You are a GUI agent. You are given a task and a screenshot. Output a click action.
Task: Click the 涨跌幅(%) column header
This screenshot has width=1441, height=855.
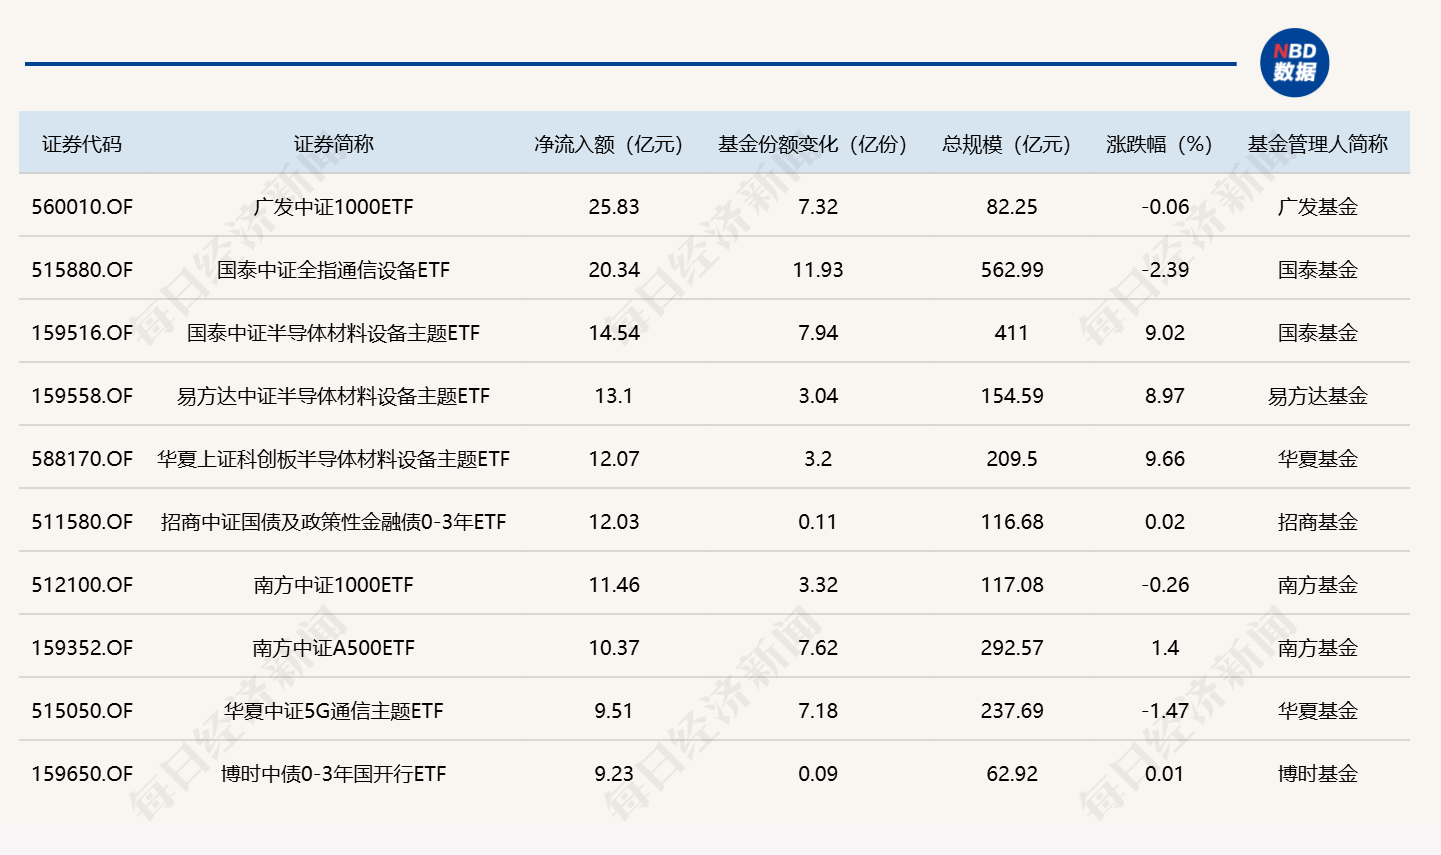pos(1159,144)
